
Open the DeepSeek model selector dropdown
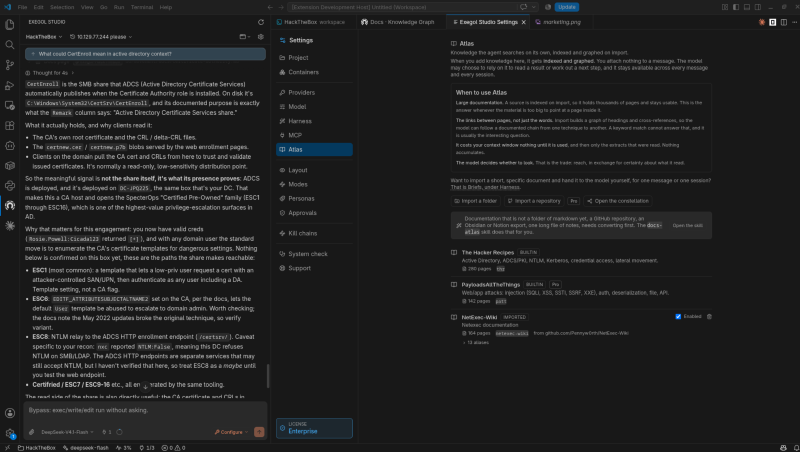pyautogui.click(x=67, y=432)
